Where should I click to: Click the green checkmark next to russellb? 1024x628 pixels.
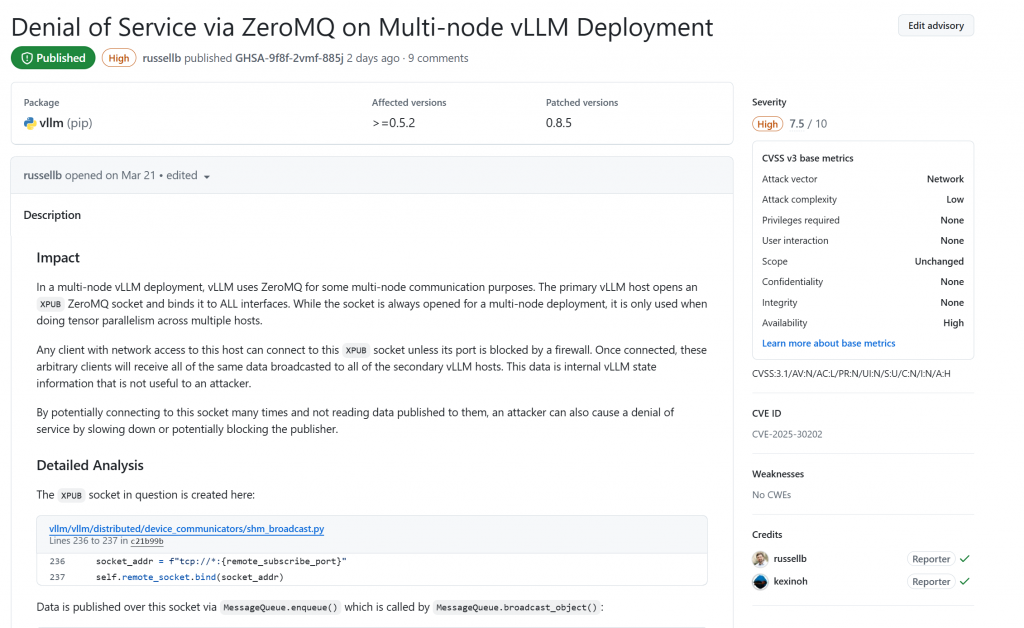coord(965,559)
